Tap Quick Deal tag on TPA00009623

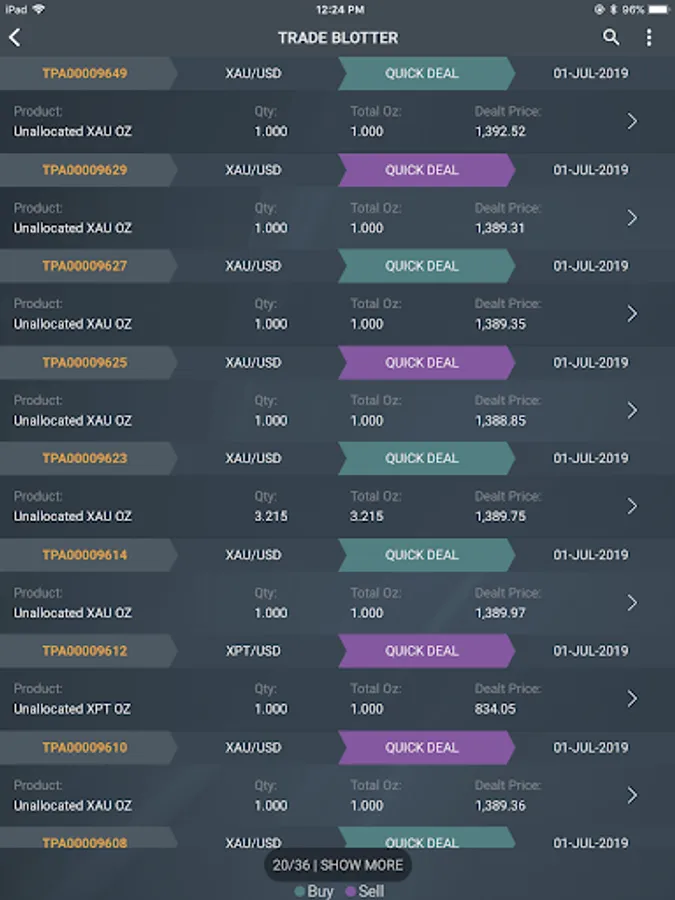[x=422, y=458]
